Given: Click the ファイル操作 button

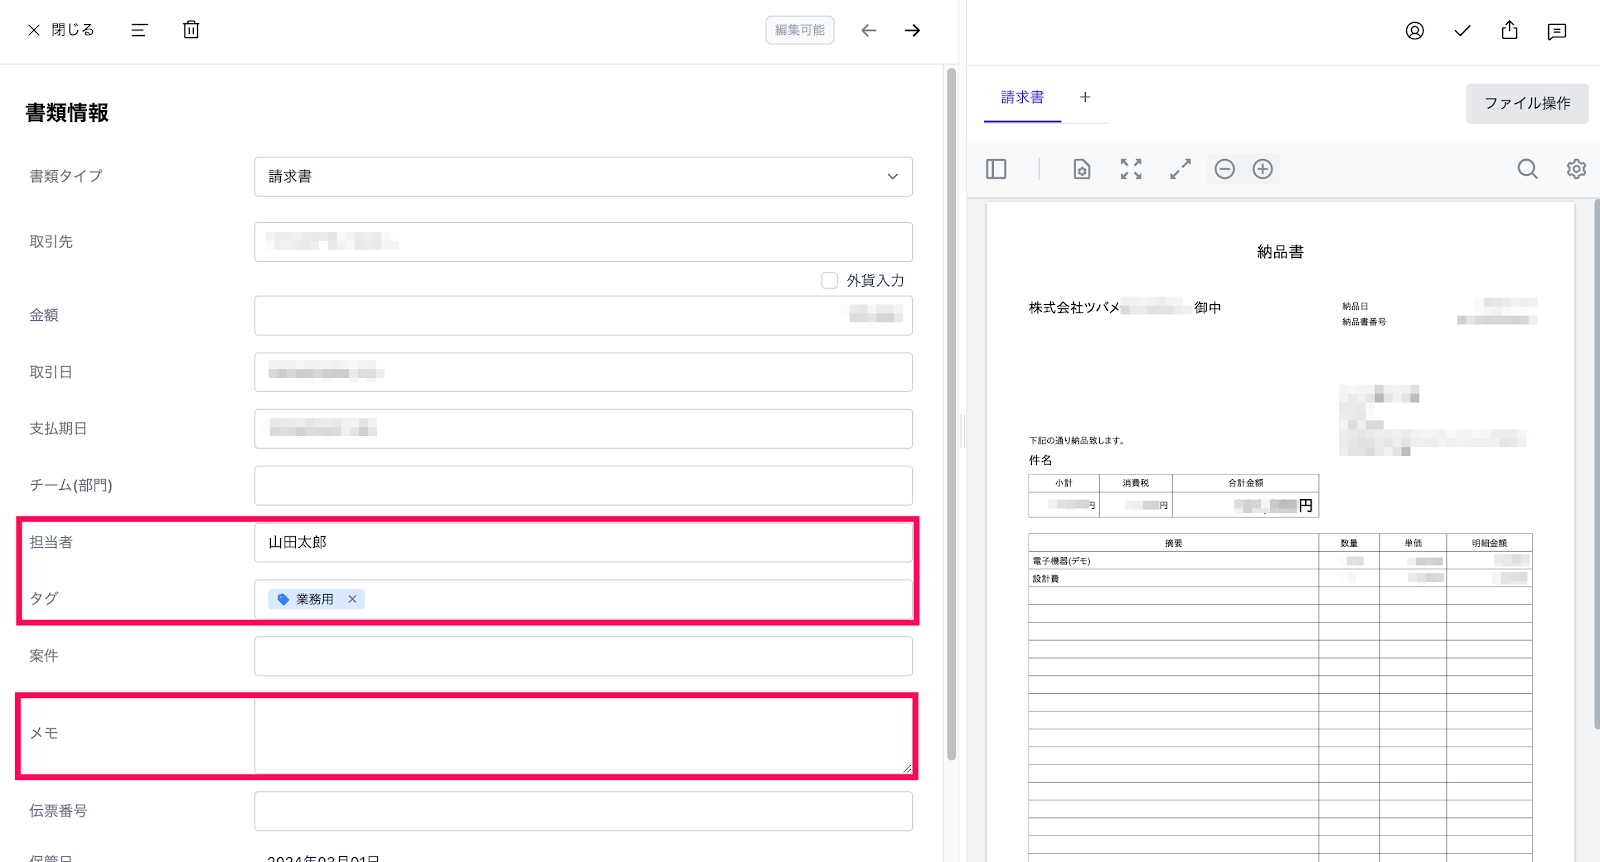Looking at the screenshot, I should click(x=1527, y=103).
